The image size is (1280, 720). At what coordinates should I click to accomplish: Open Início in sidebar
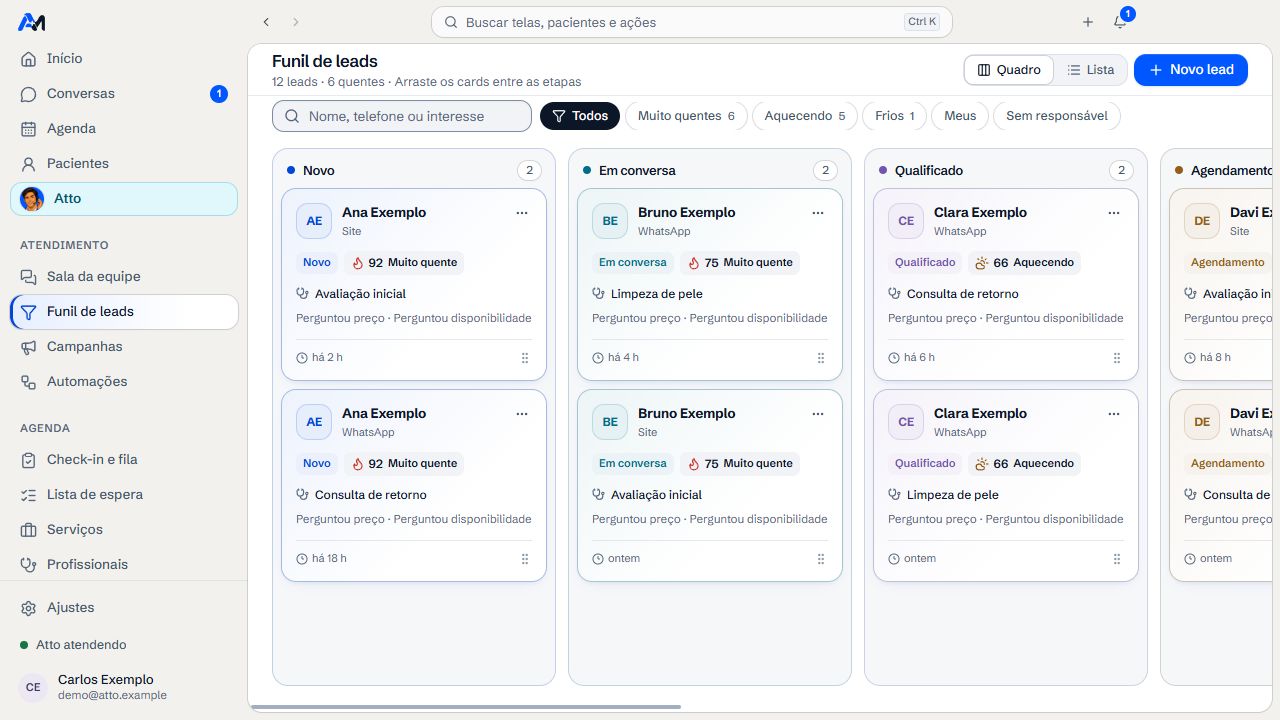pos(124,59)
